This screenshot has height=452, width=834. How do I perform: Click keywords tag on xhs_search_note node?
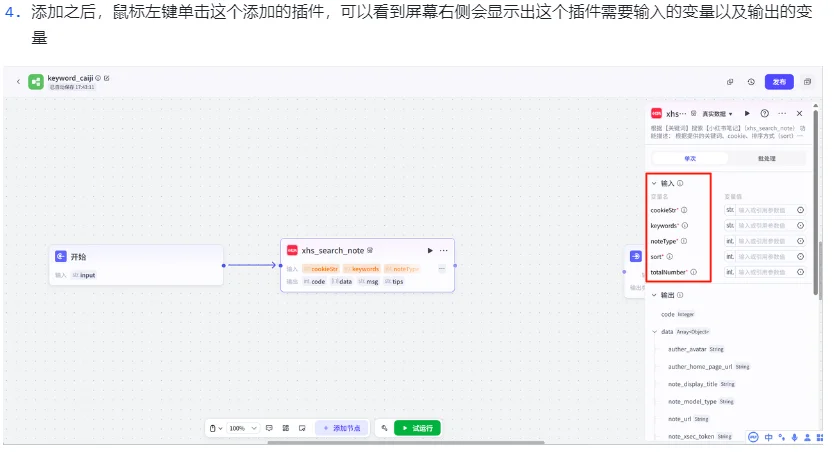[x=362, y=269]
